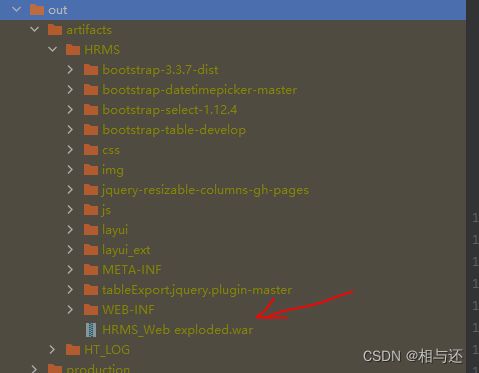The width and height of the screenshot is (479, 373).
Task: Click the artifacts folder icon
Action: tap(55, 30)
